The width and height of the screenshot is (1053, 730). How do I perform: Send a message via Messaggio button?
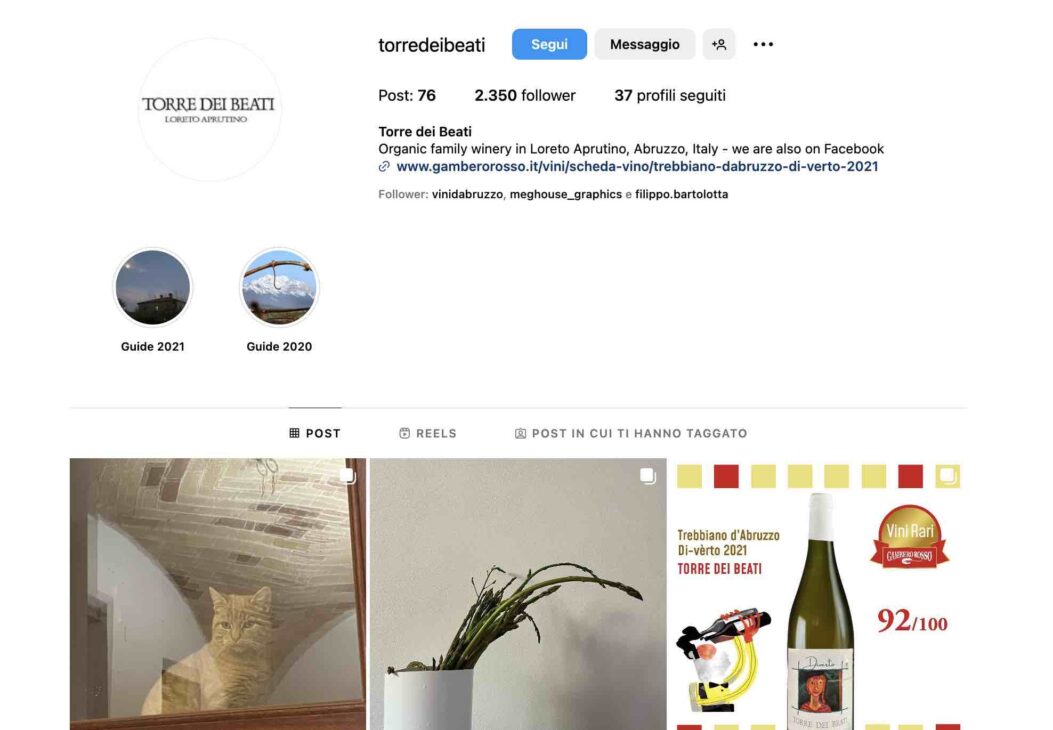point(645,44)
